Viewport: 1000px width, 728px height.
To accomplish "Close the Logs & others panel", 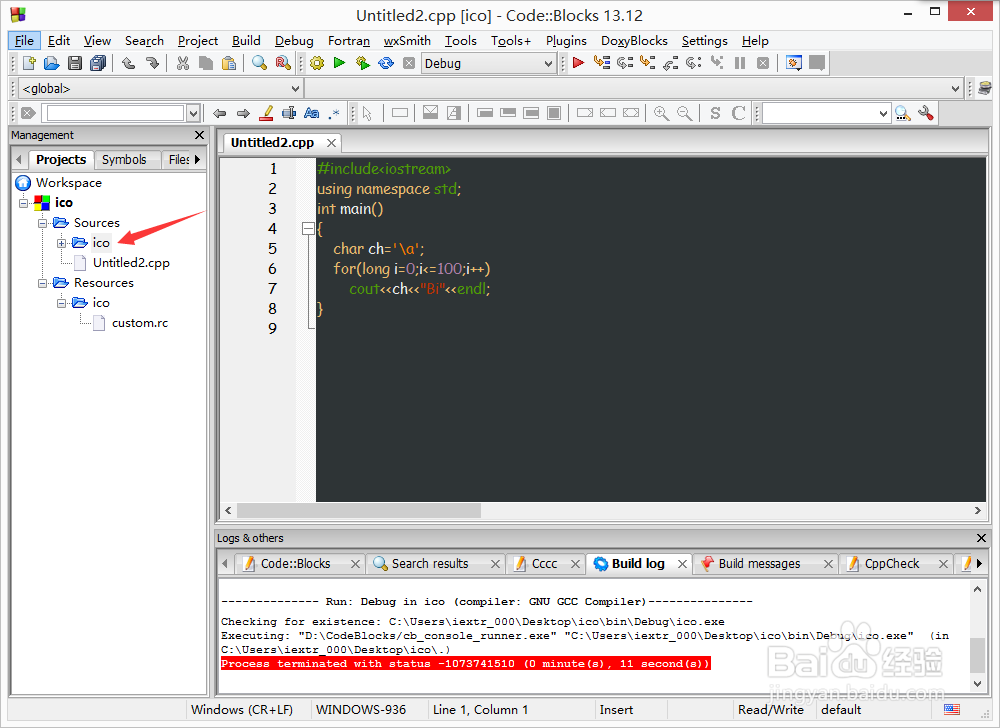I will click(x=981, y=538).
